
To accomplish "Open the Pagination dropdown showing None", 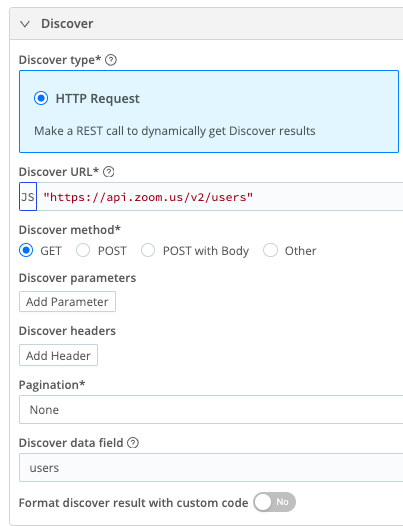I will pyautogui.click(x=211, y=410).
